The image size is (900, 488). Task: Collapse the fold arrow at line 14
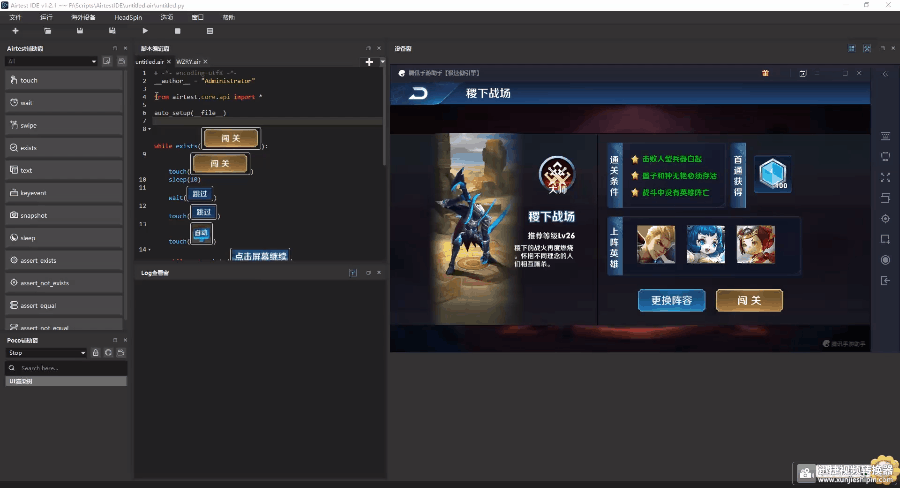pyautogui.click(x=150, y=250)
